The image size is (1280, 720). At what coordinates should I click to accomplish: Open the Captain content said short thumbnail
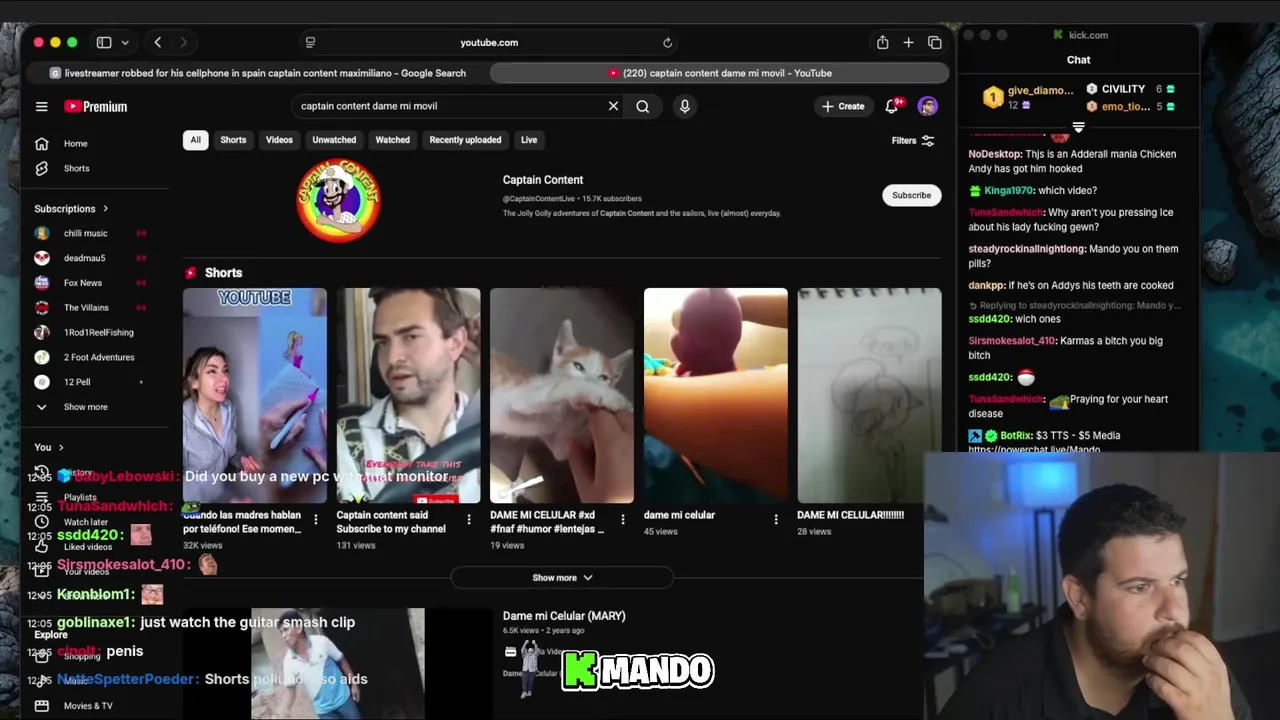(408, 395)
